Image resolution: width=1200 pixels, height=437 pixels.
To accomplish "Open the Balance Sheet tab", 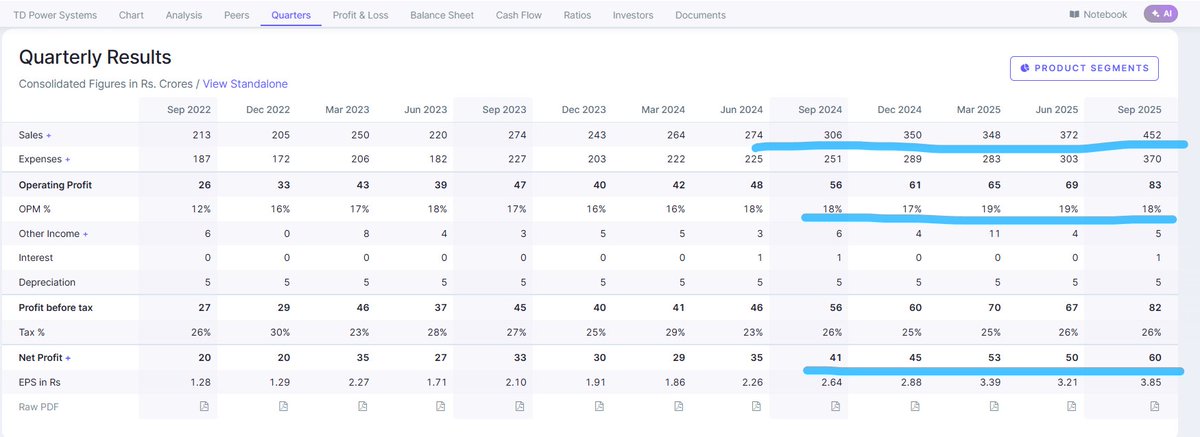I will click(440, 15).
